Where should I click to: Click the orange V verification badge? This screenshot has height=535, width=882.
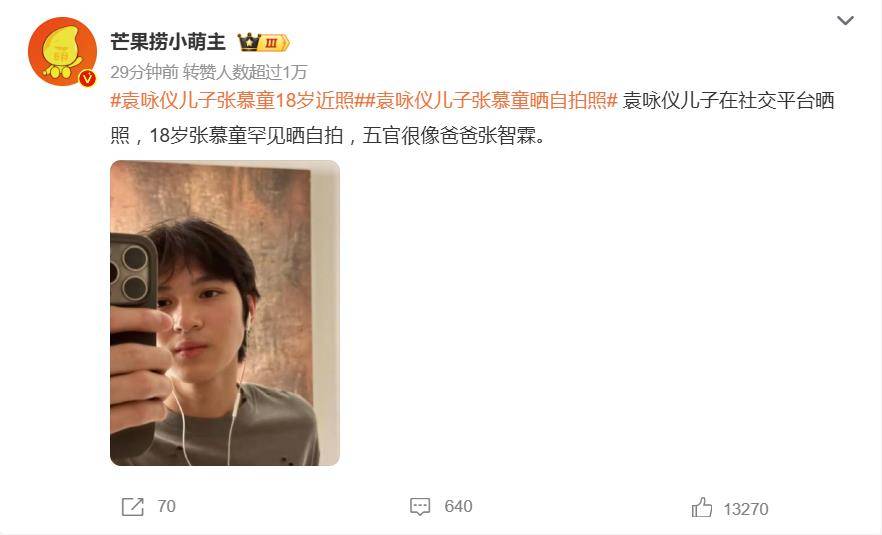pyautogui.click(x=87, y=78)
